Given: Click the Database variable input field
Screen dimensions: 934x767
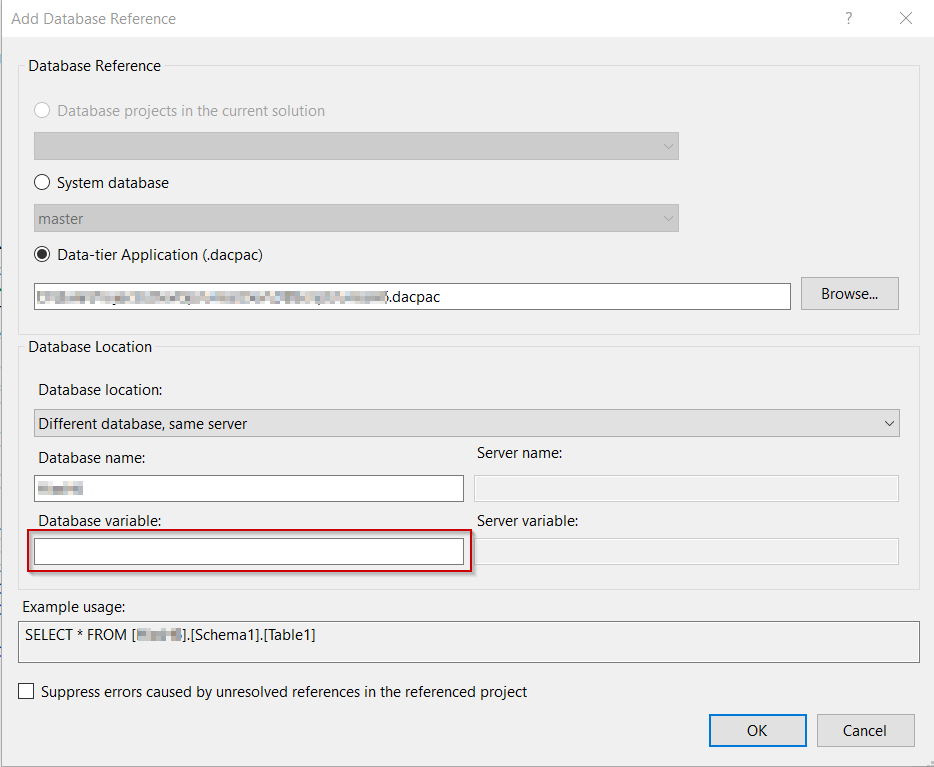Looking at the screenshot, I should 249,552.
